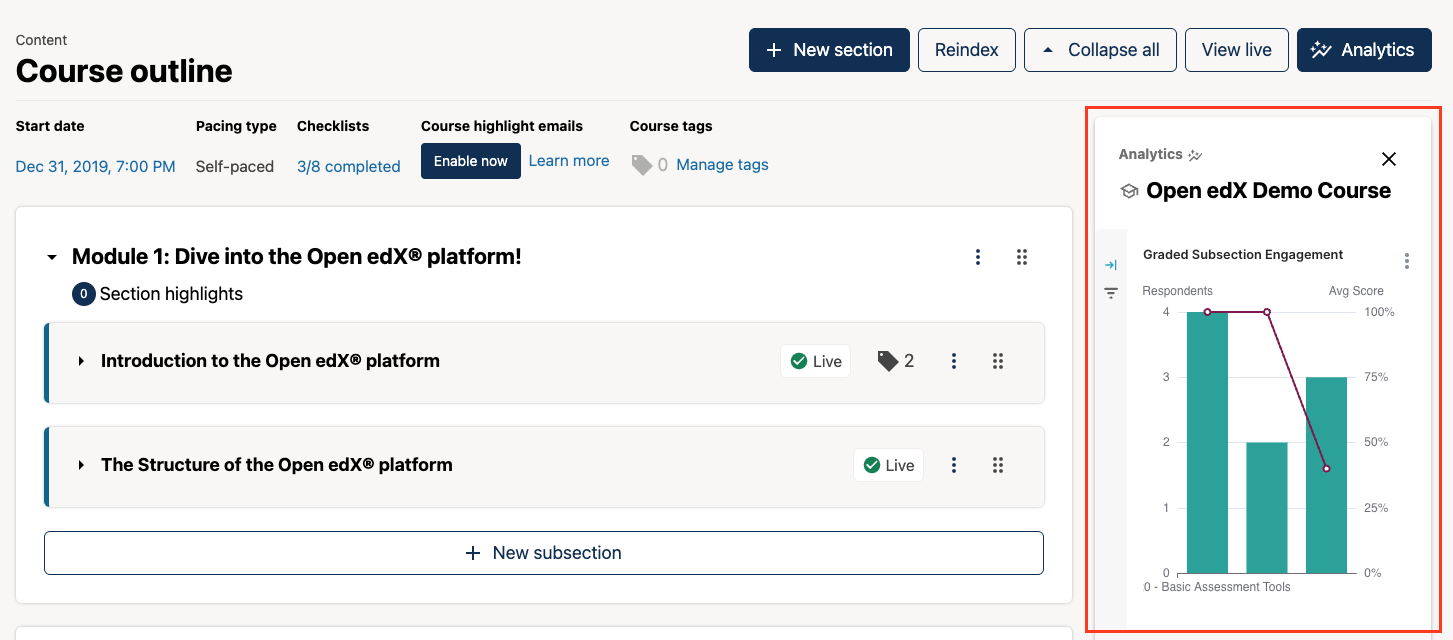Expand the Introduction to the Open edX platform subsection
The height and width of the screenshot is (640, 1453).
(81, 361)
